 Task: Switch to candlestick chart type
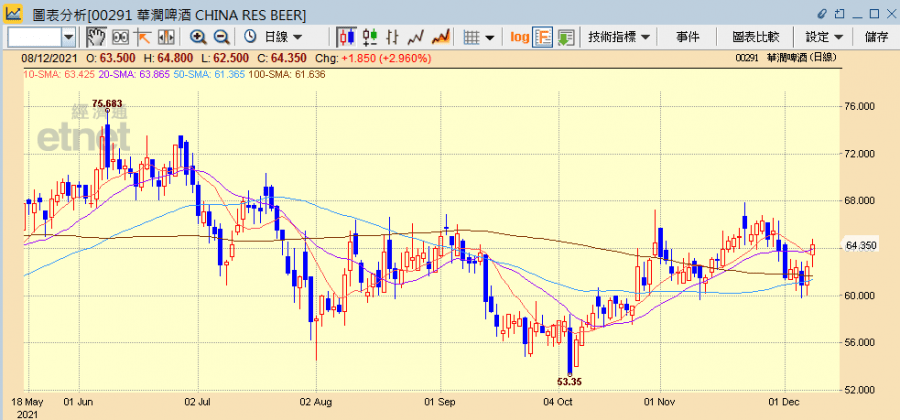347,37
